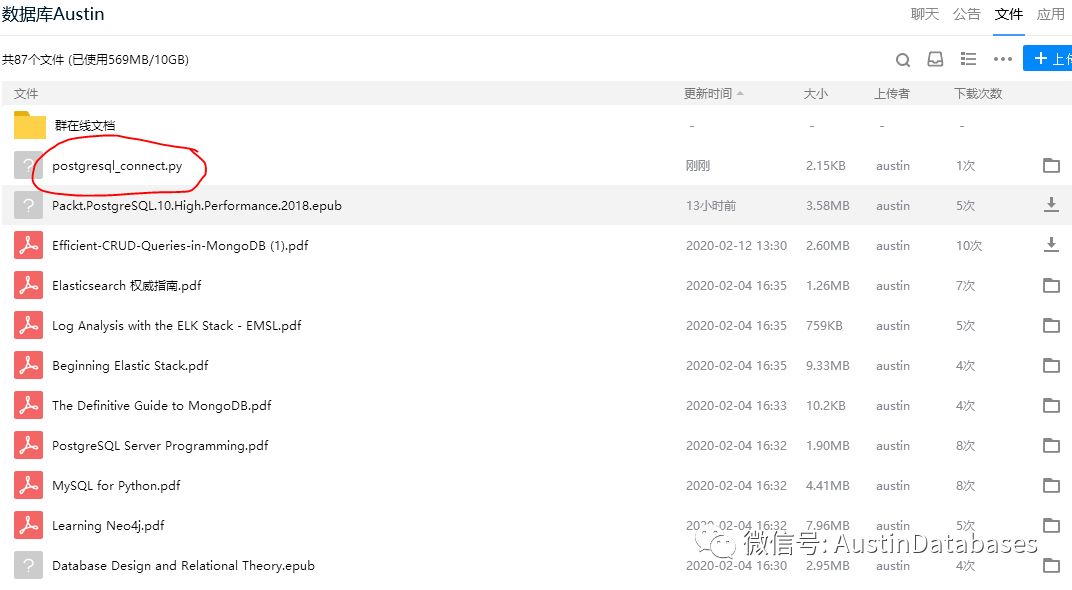The width and height of the screenshot is (1072, 590).
Task: Click size 759KB cell
Action: click(x=824, y=326)
